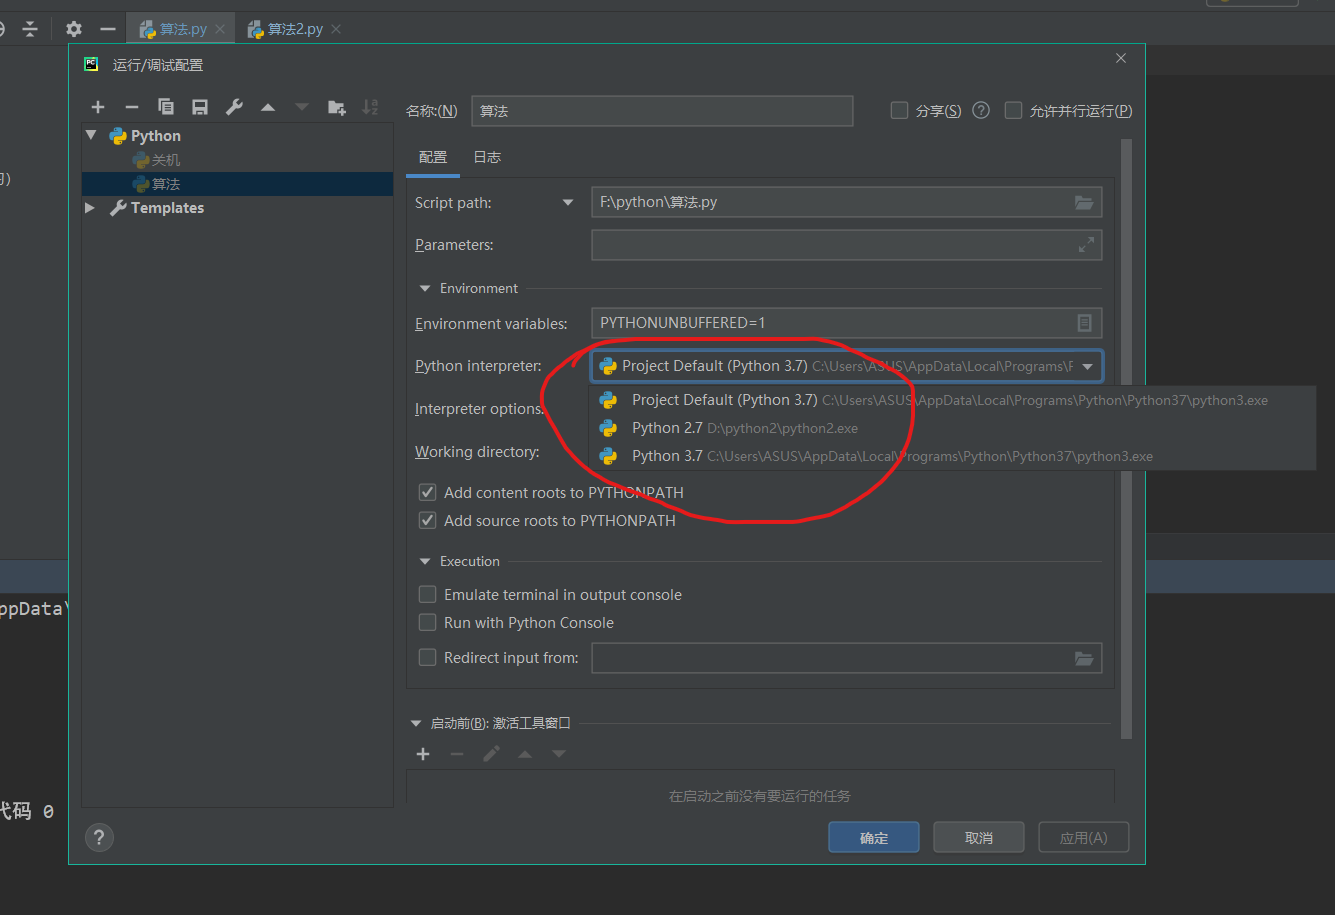Screen dimensions: 1335x915
Task: Expand the Parameters field editor
Action: pyautogui.click(x=1086, y=245)
